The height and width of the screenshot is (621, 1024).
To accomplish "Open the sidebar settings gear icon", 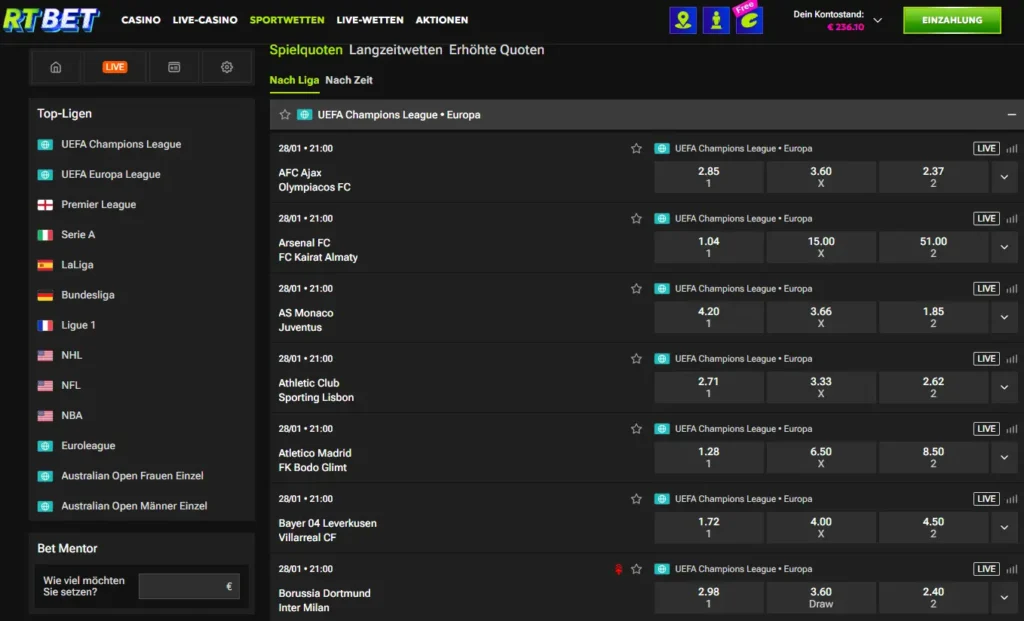I will (x=227, y=67).
